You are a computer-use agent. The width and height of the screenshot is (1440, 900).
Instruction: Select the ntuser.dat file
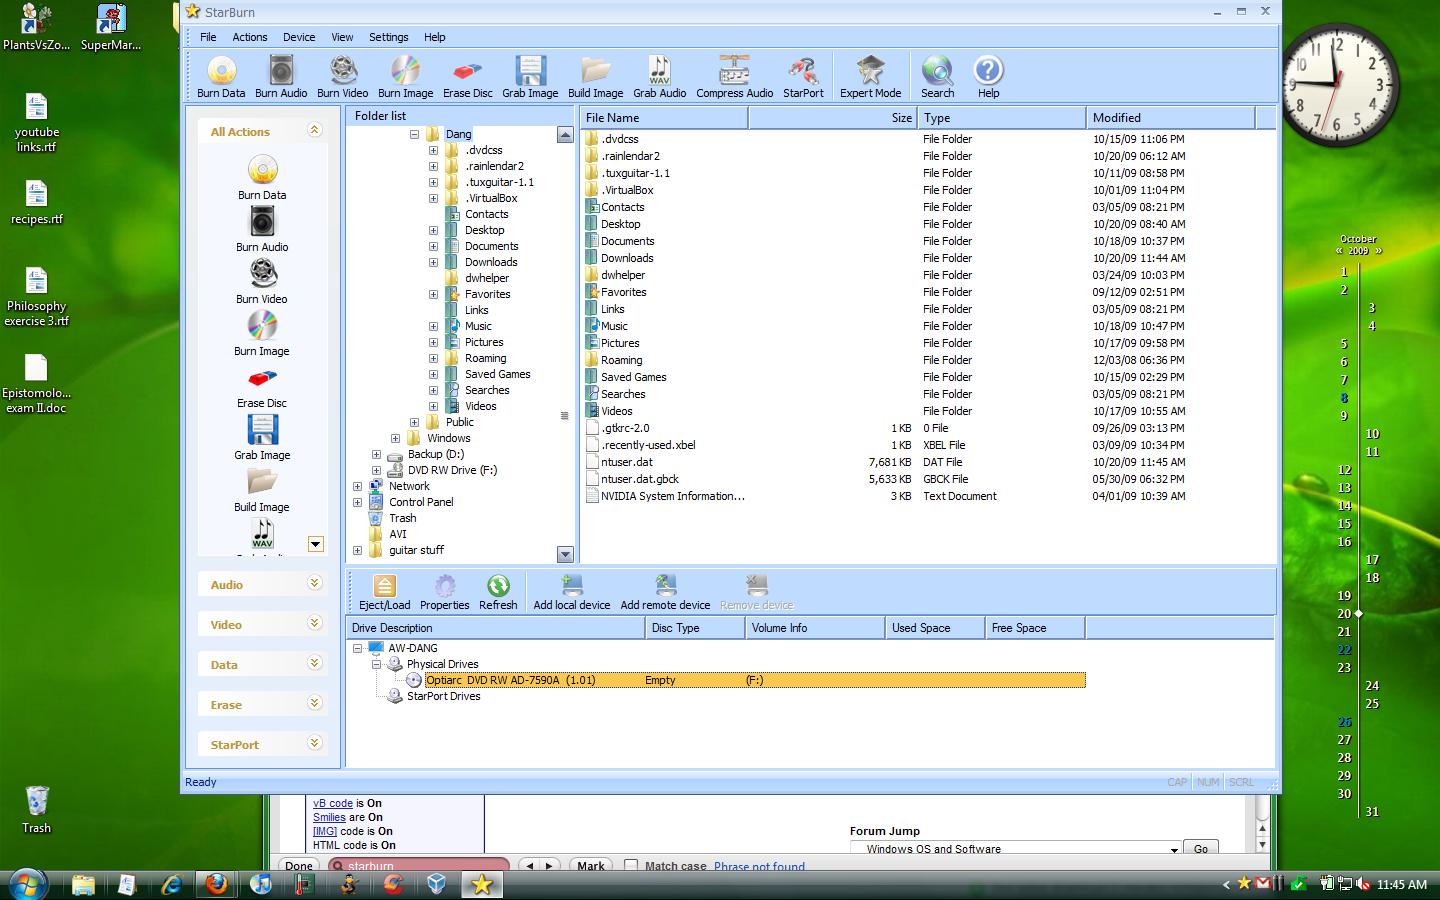[627, 462]
